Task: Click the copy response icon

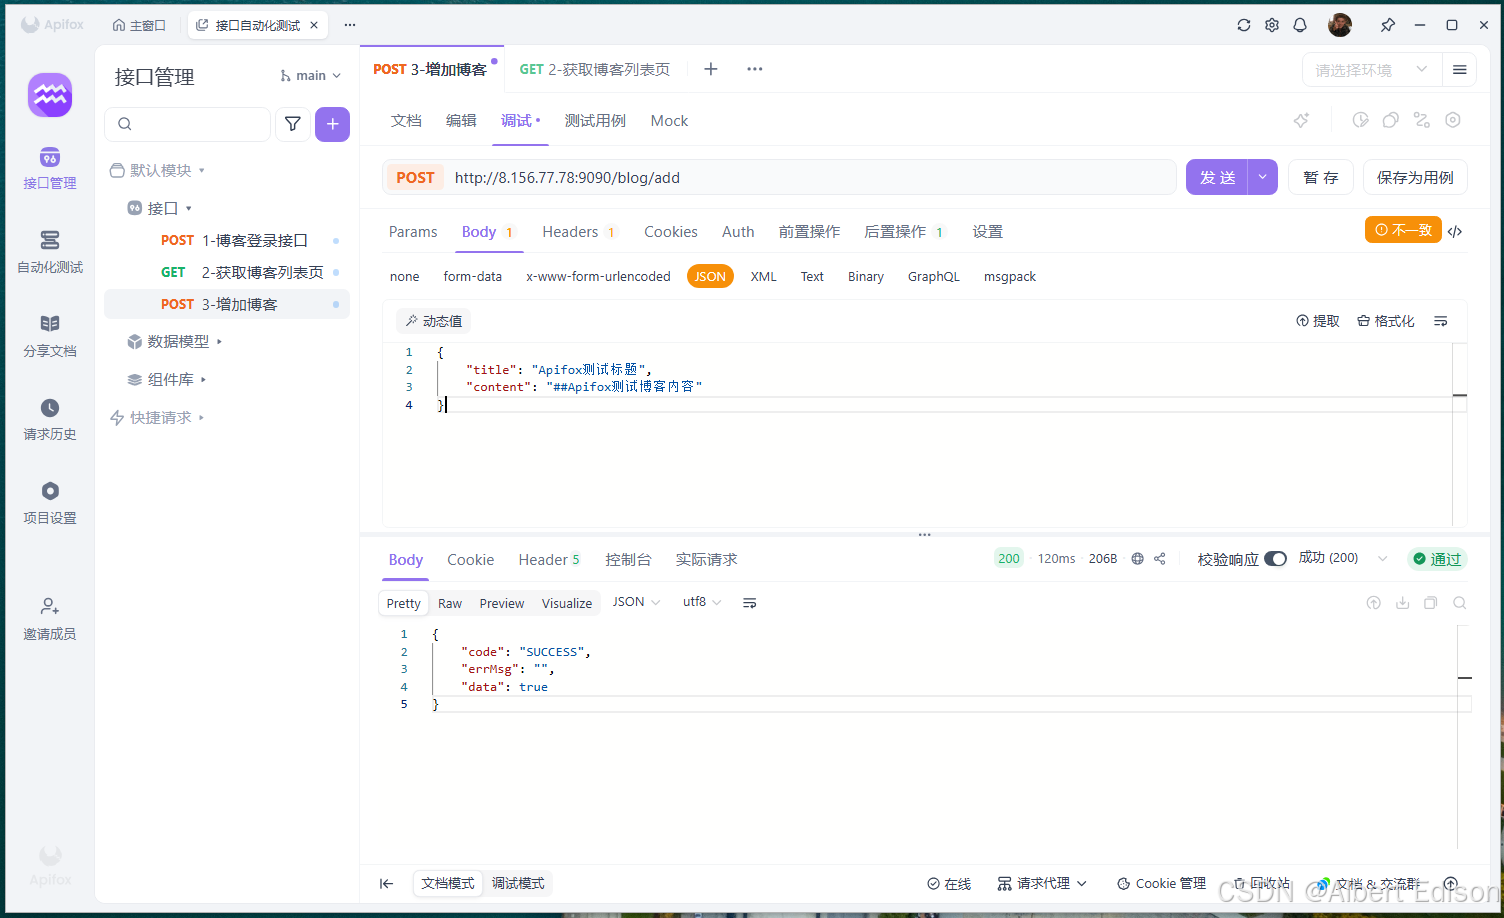Action: (1431, 603)
